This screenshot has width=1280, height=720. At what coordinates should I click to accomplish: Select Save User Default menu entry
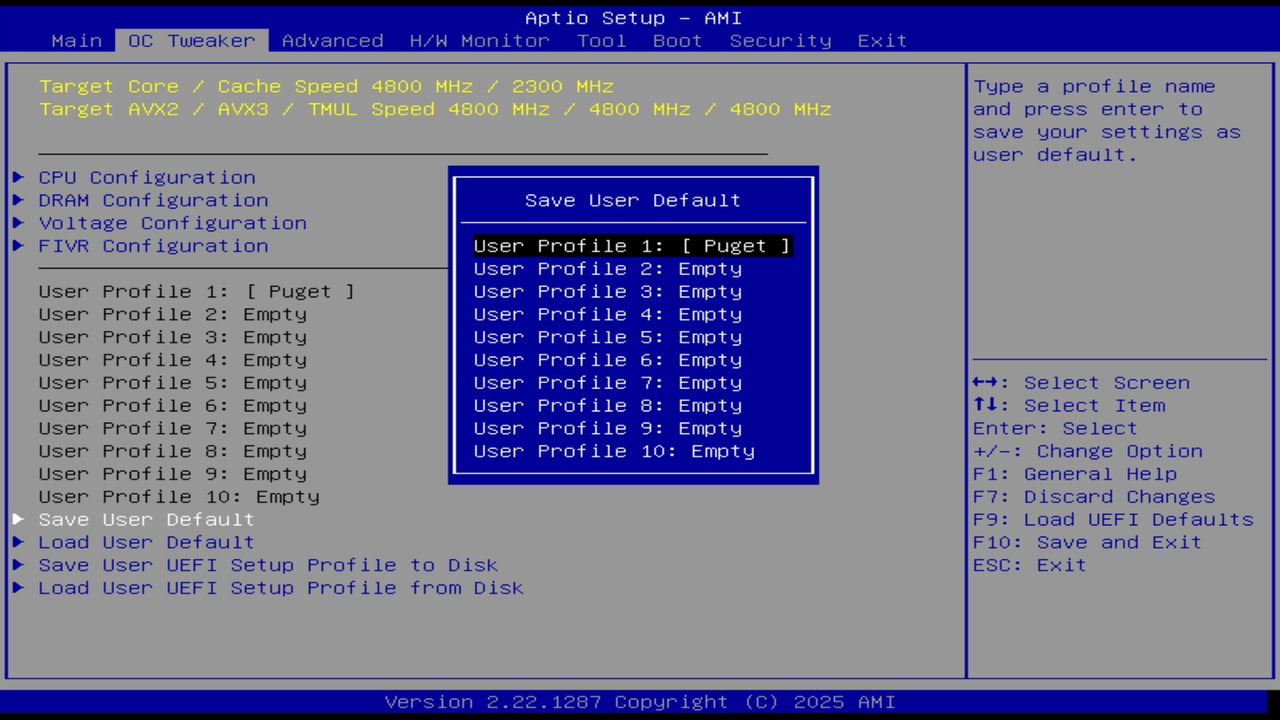147,519
